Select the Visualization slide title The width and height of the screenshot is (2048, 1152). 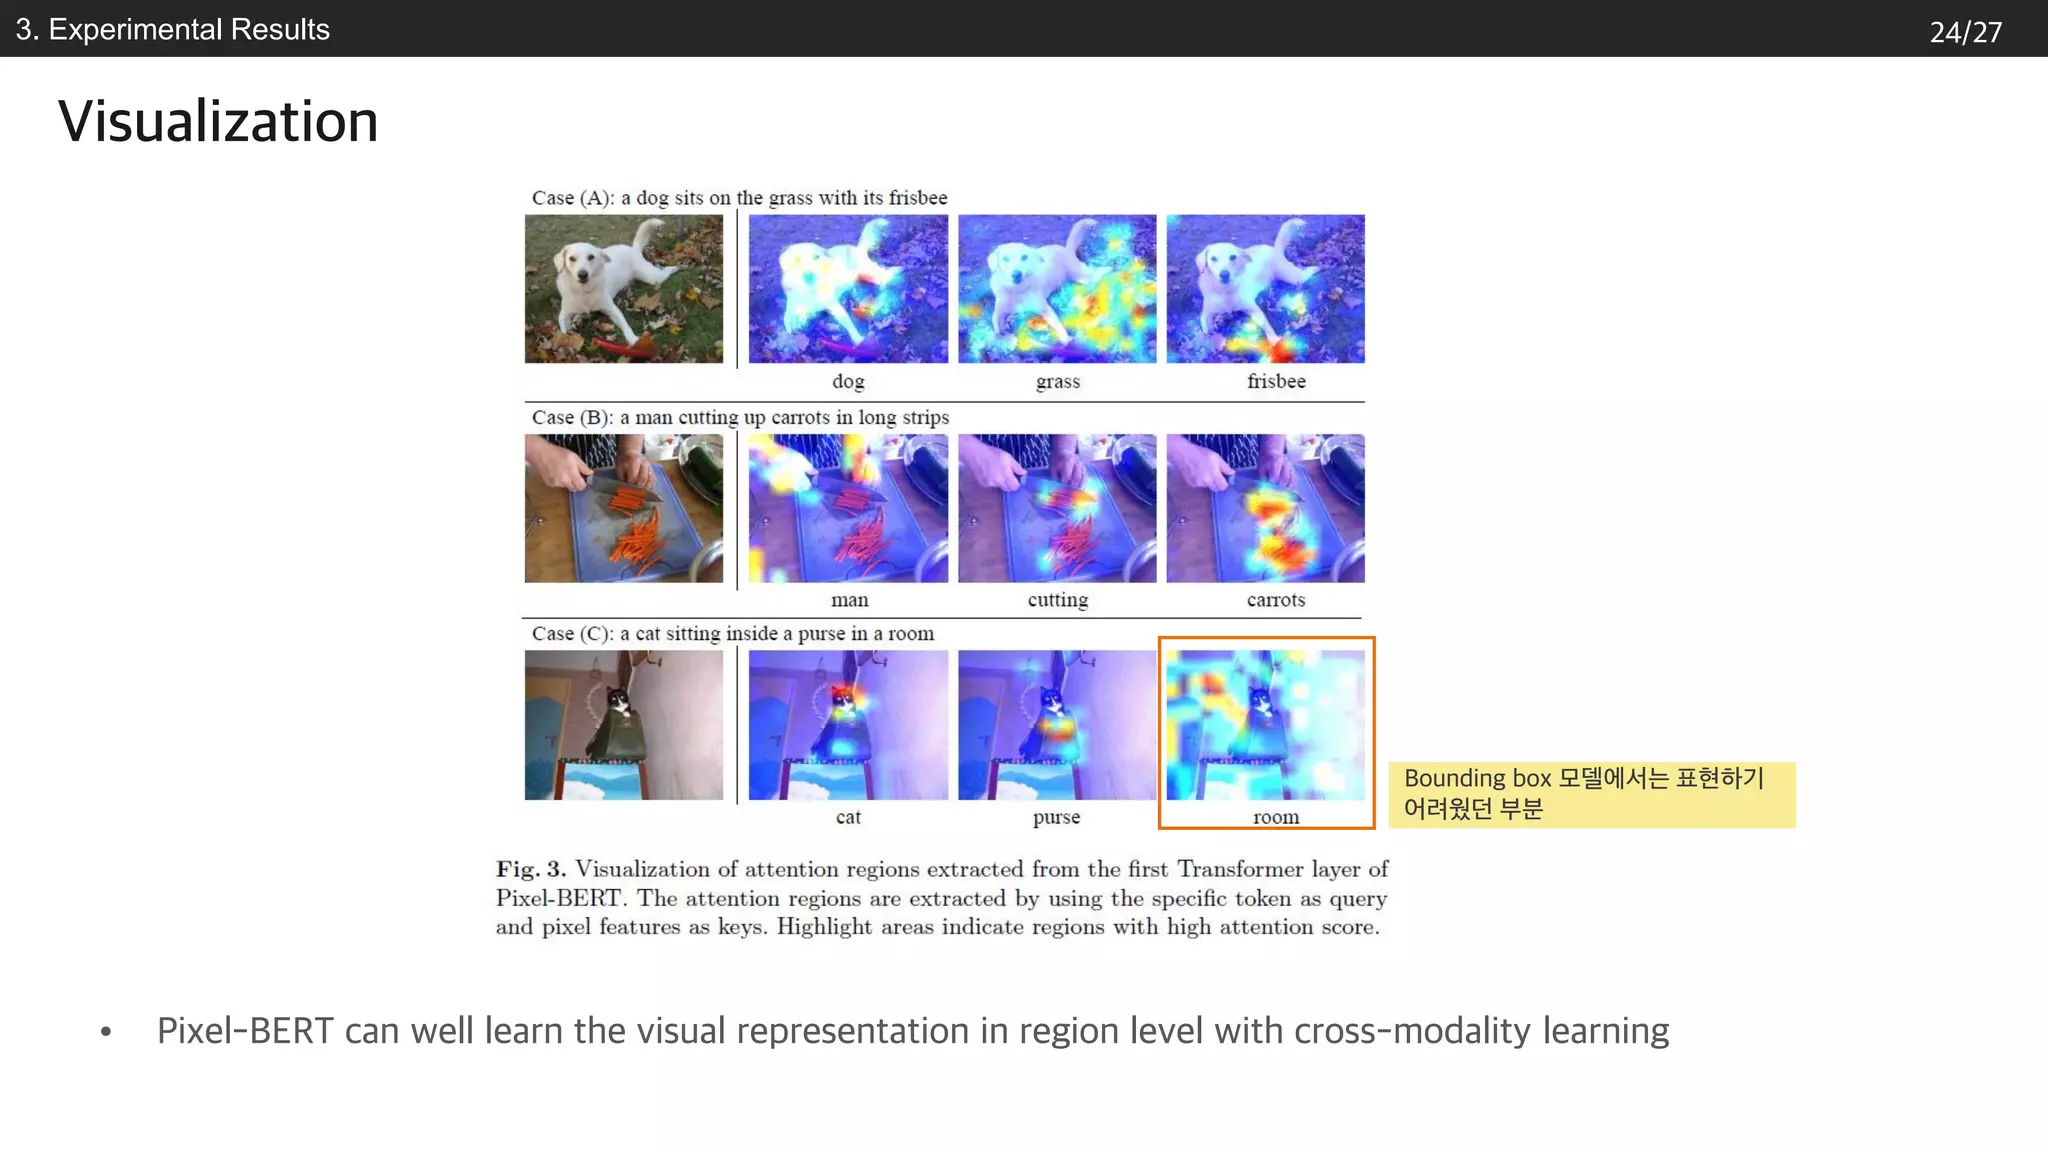(x=218, y=122)
